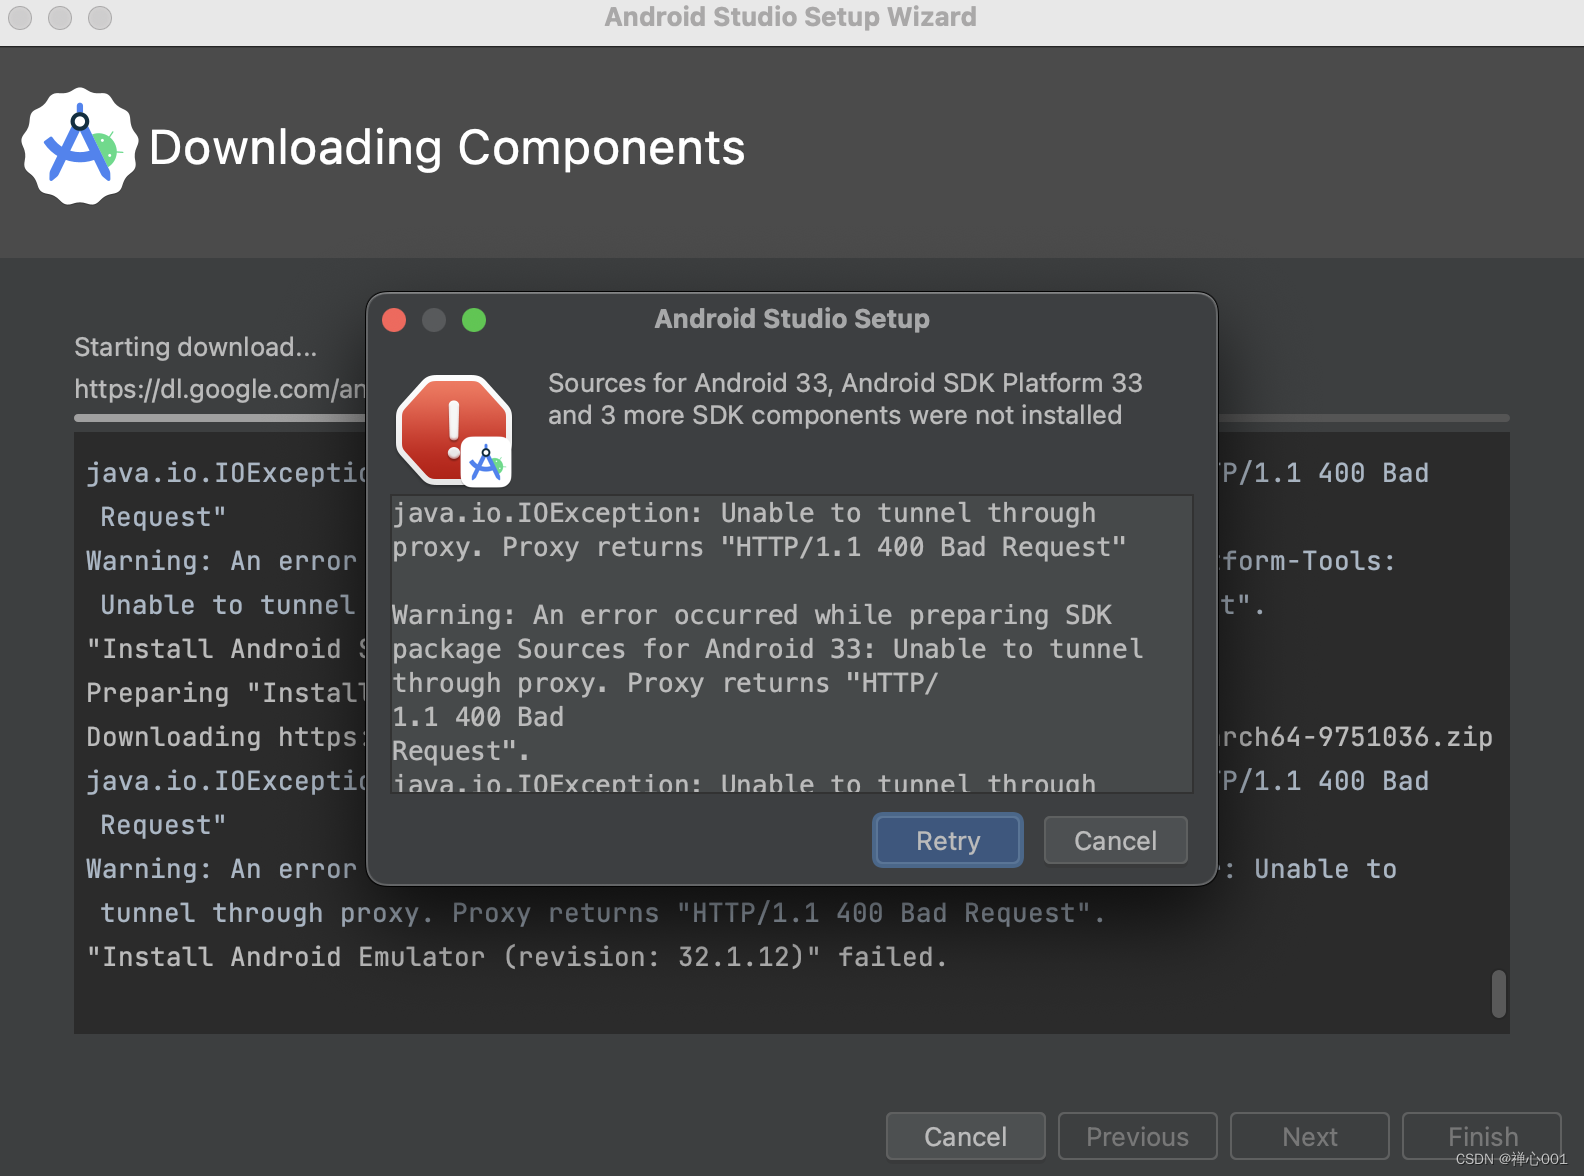Click Retry in the Android Studio Setup dialog
1584x1176 pixels.
[x=948, y=840]
